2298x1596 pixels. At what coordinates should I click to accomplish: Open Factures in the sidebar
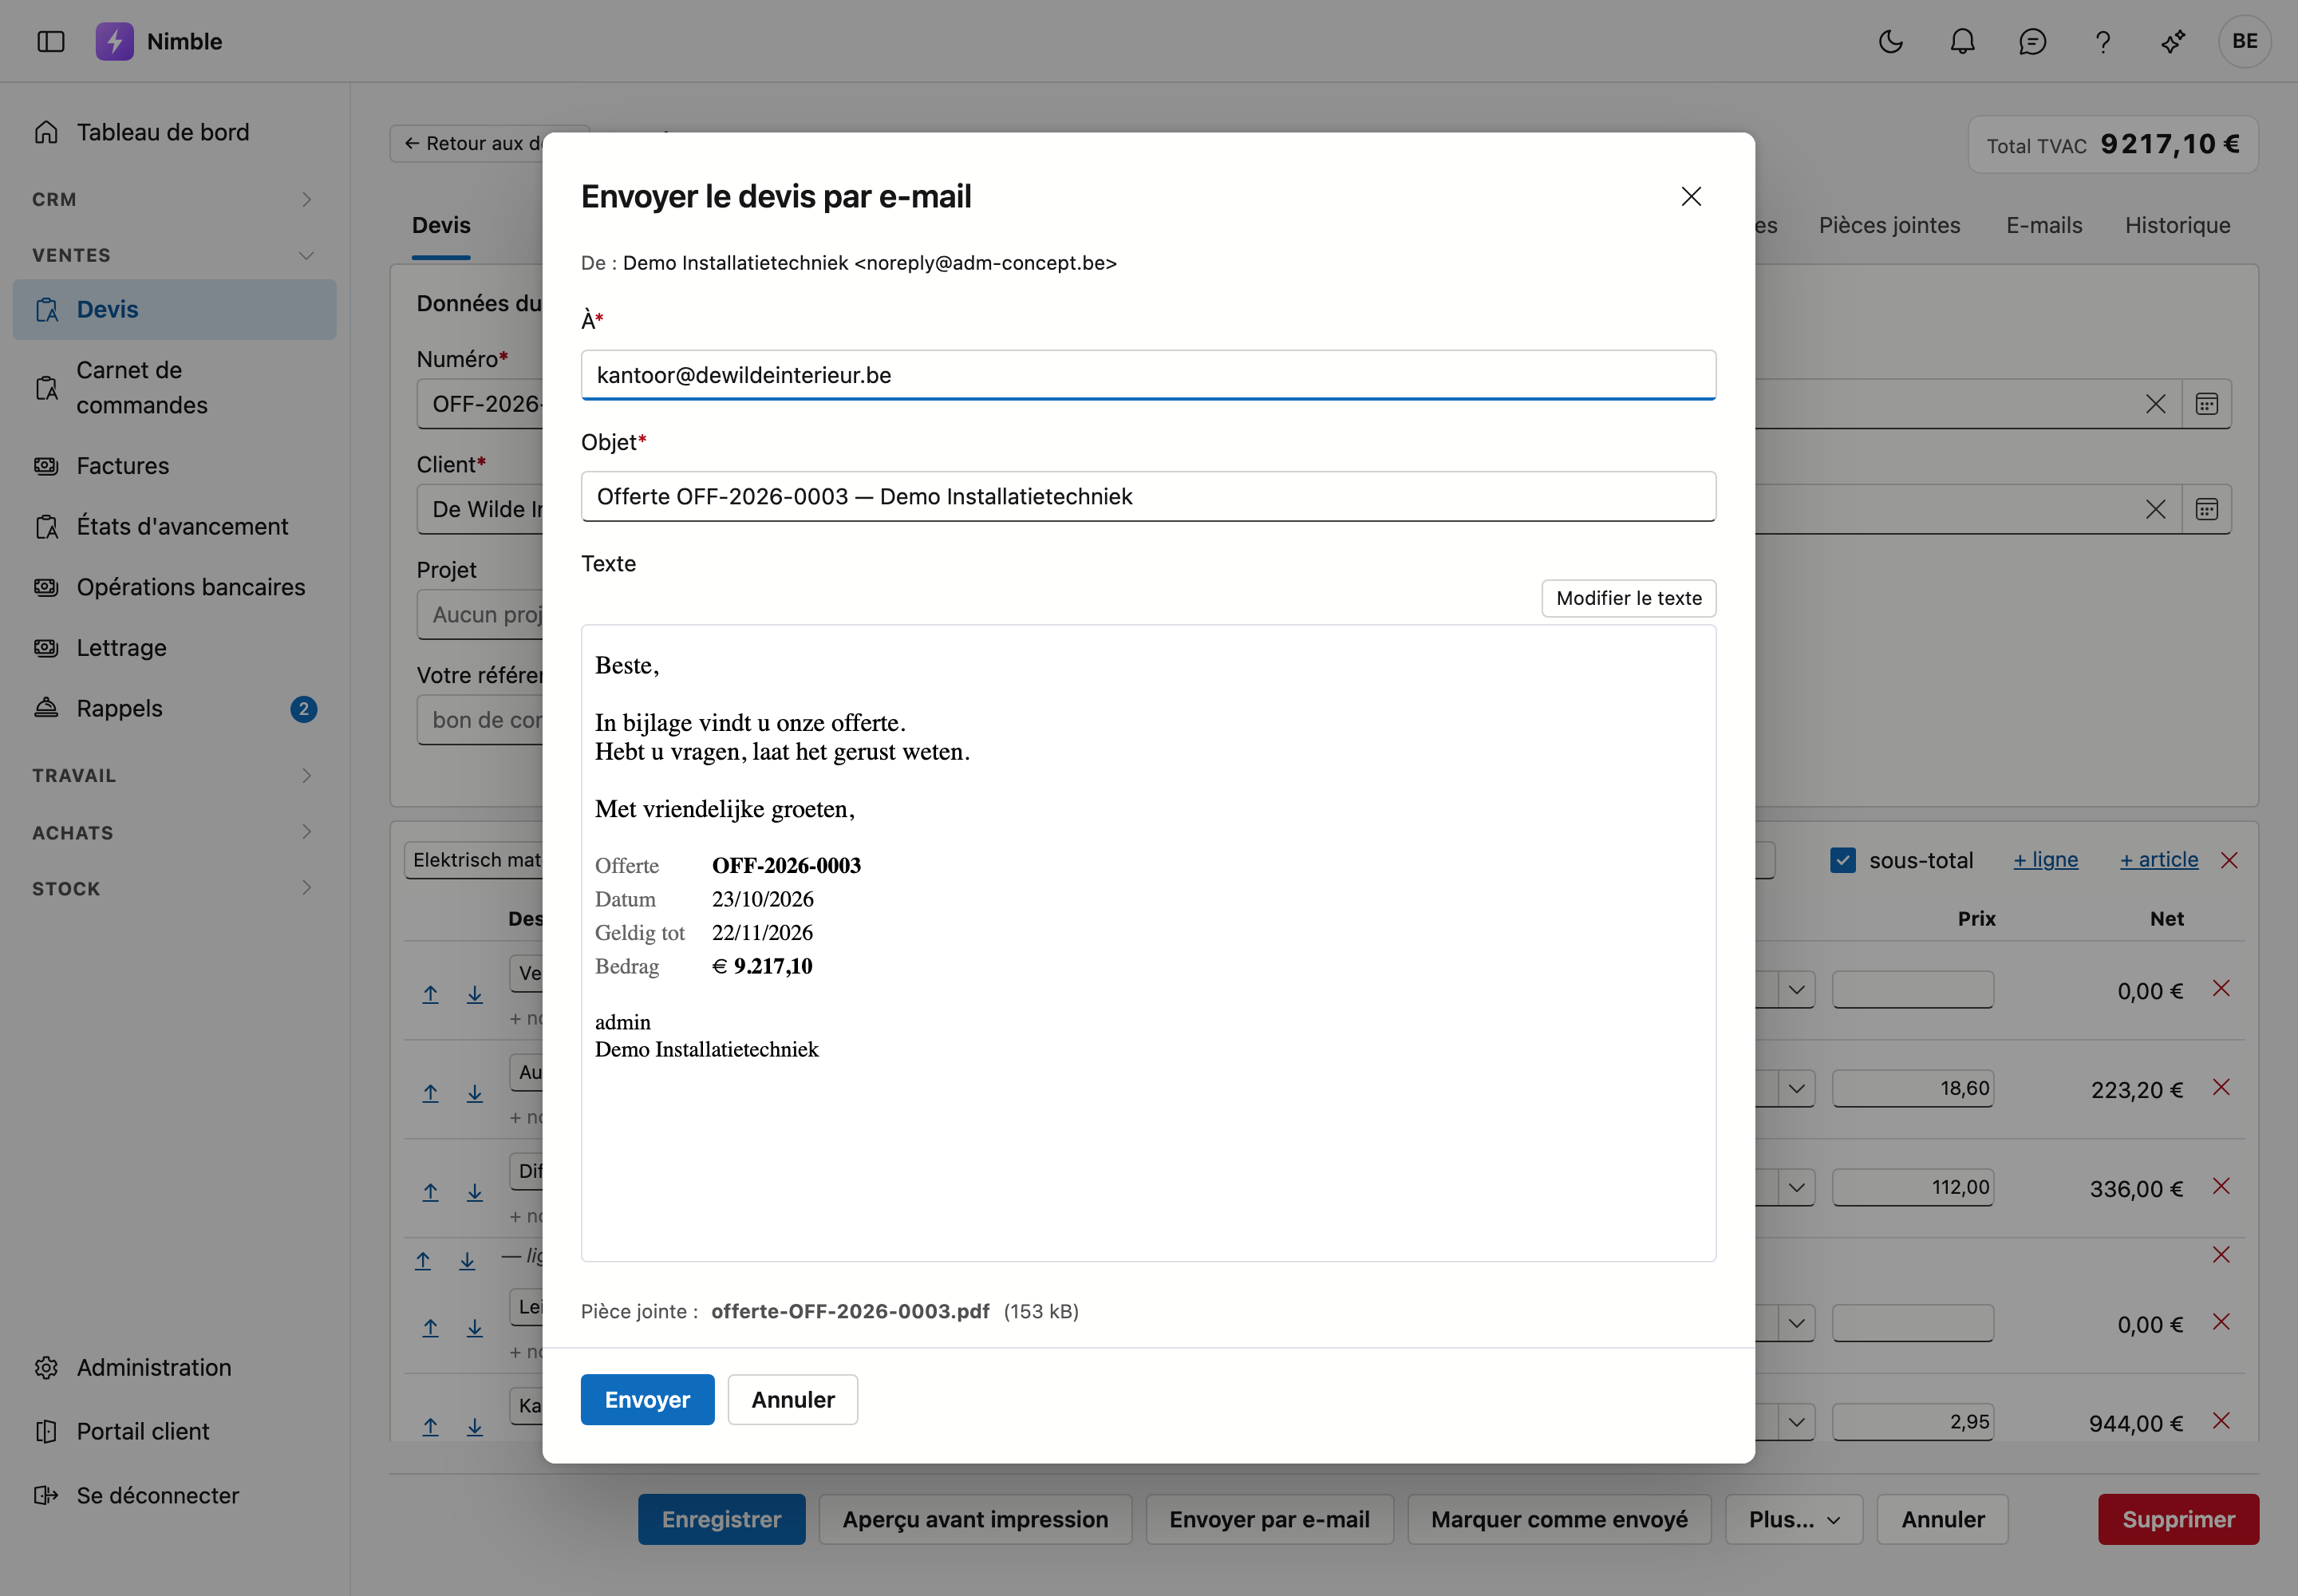click(174, 466)
